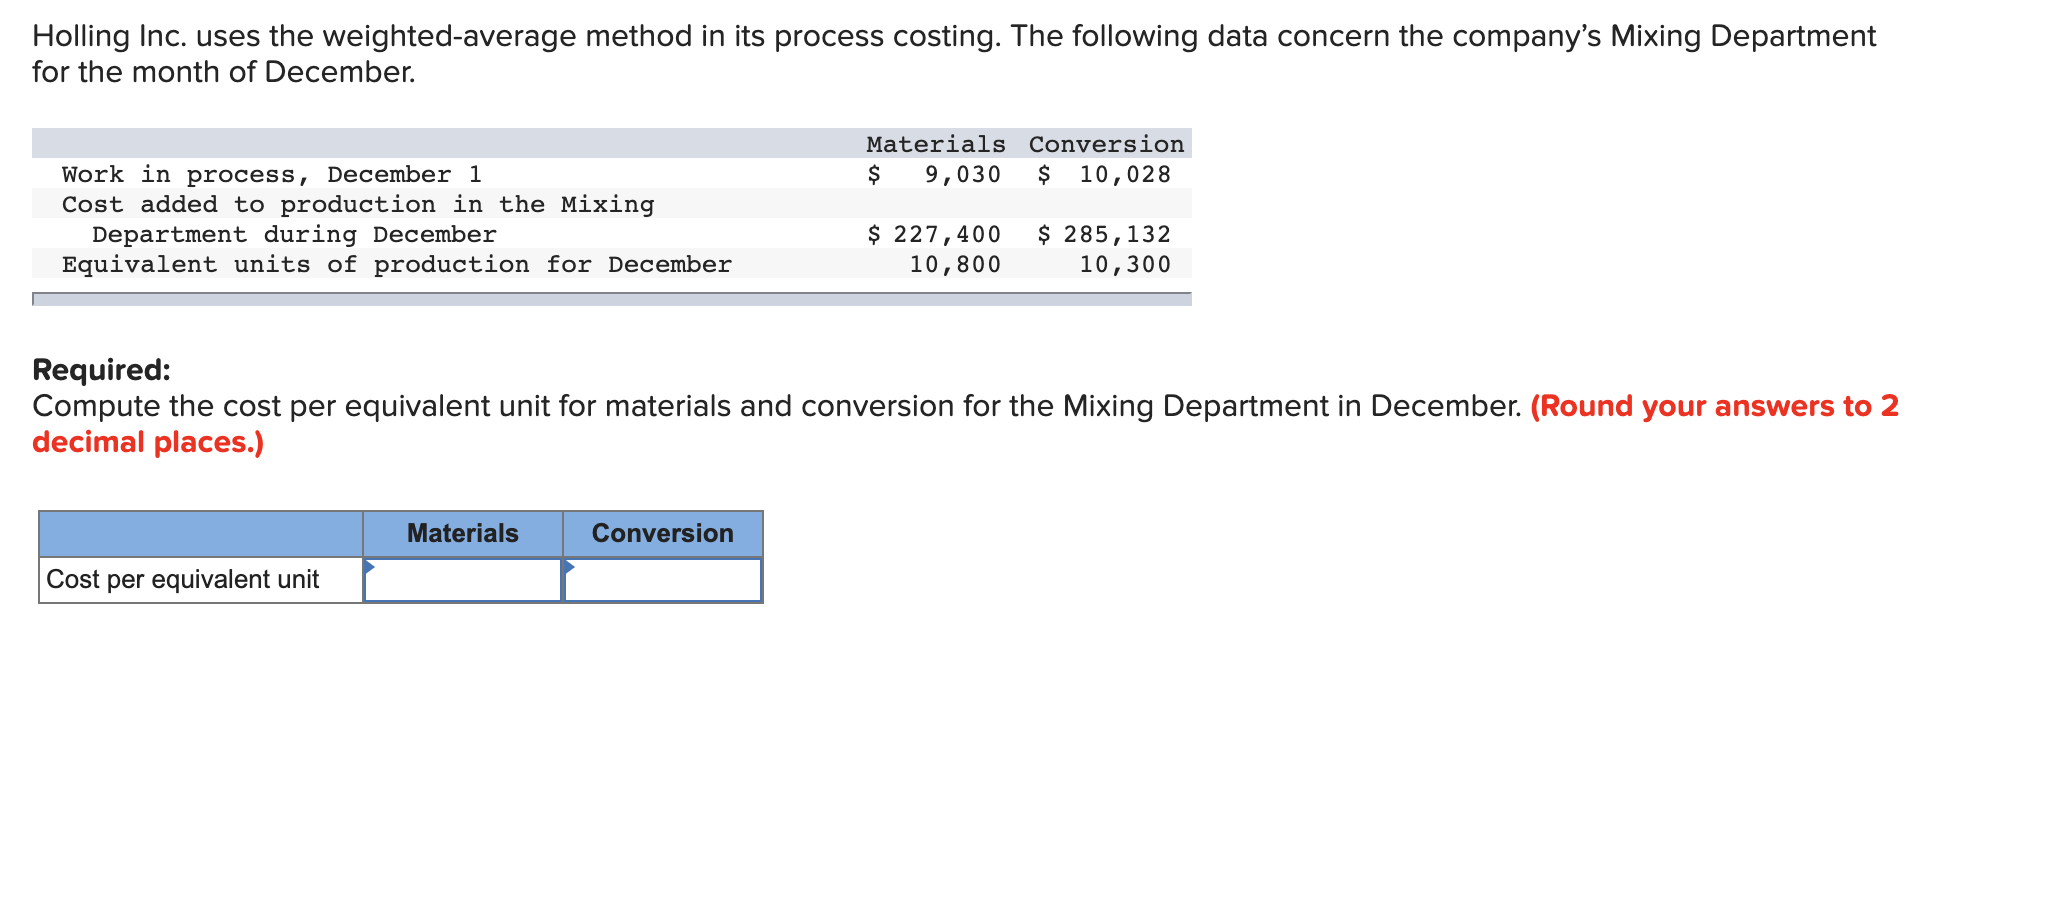
Task: Click the Materials answer input field
Action: (x=462, y=580)
